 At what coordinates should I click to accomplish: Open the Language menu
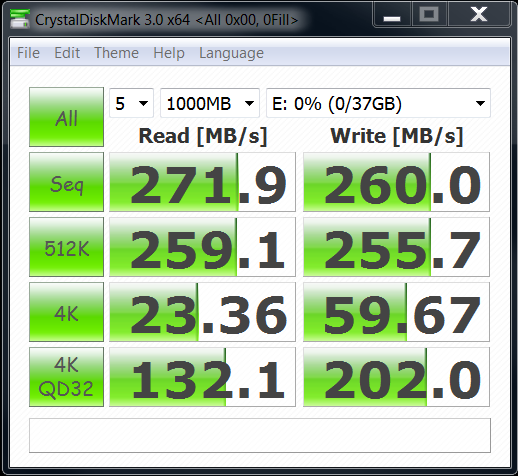click(231, 53)
